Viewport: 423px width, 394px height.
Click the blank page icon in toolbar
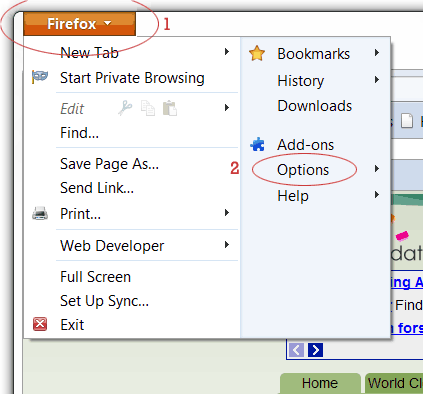[x=407, y=120]
